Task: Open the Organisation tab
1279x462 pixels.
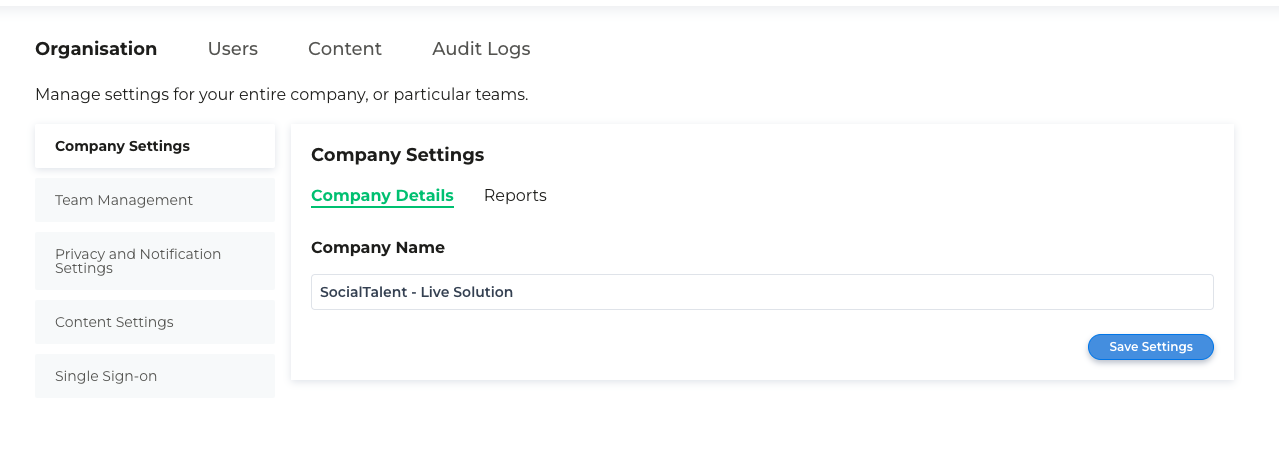Action: click(96, 49)
